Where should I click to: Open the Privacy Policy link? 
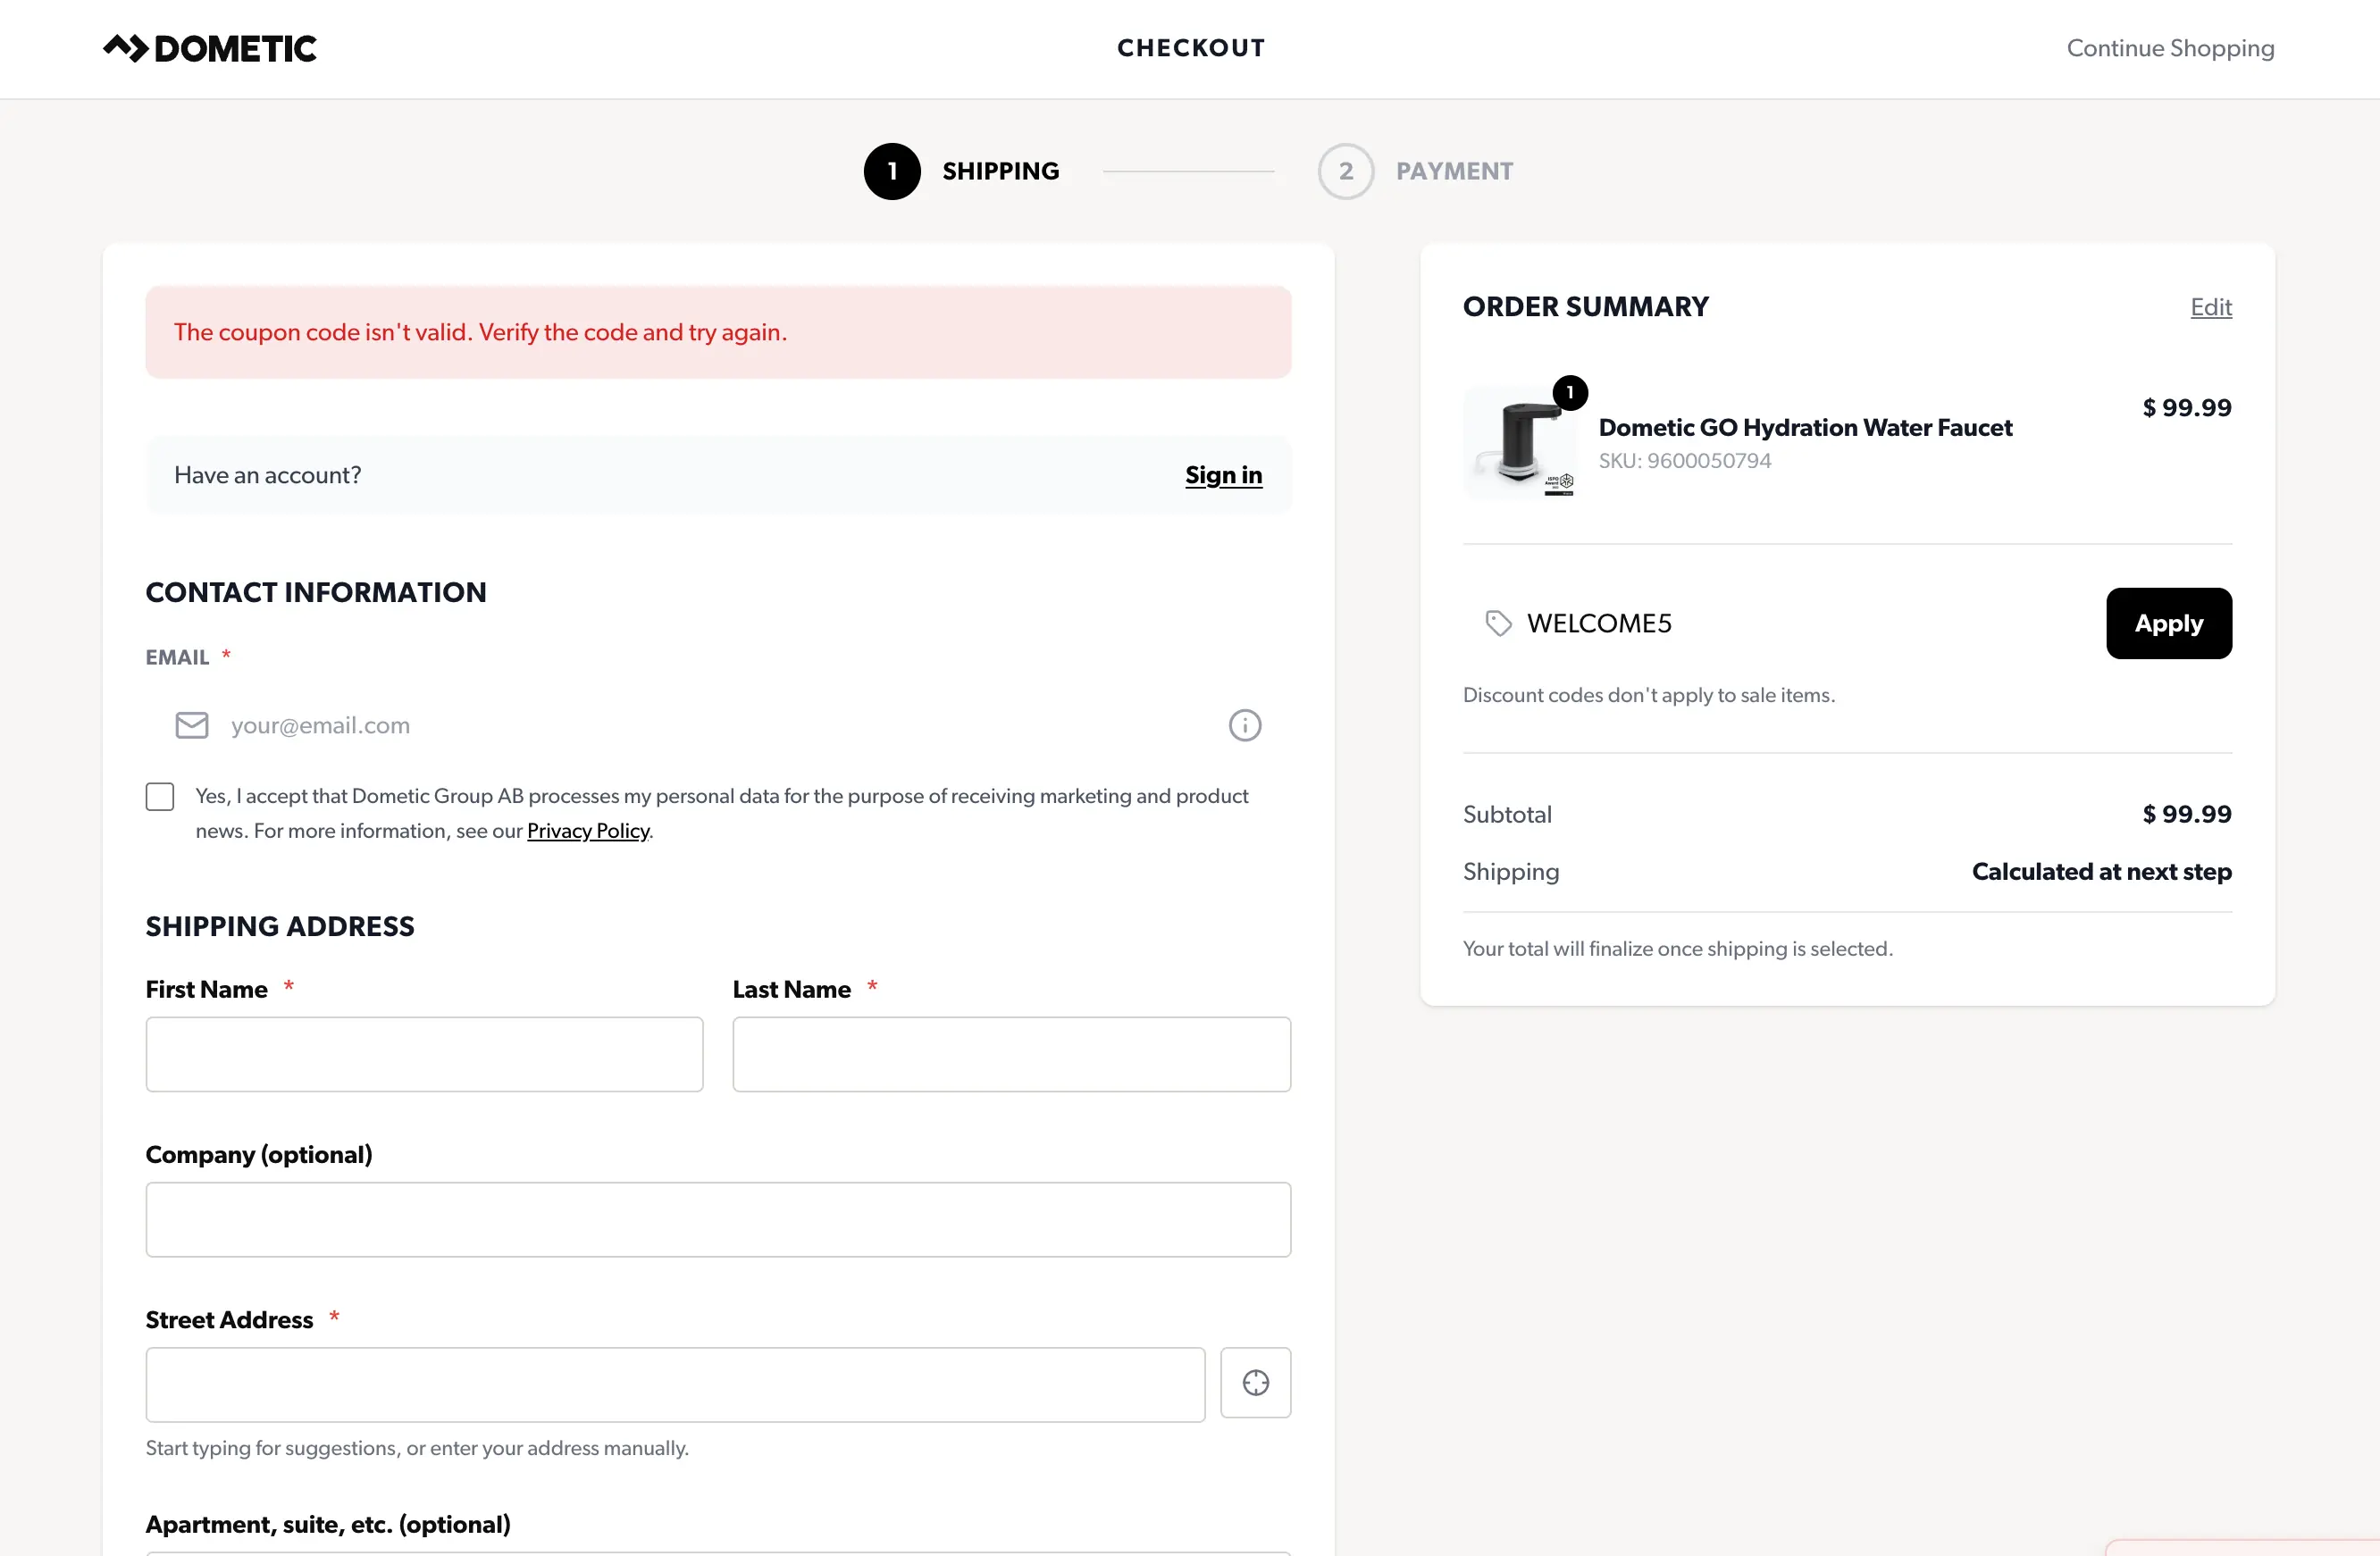(588, 831)
